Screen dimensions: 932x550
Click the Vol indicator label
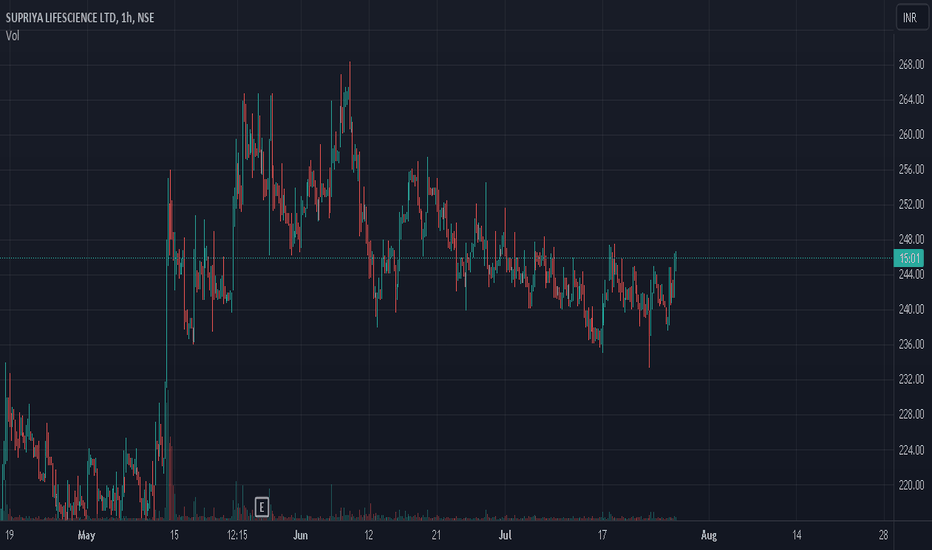(12, 36)
